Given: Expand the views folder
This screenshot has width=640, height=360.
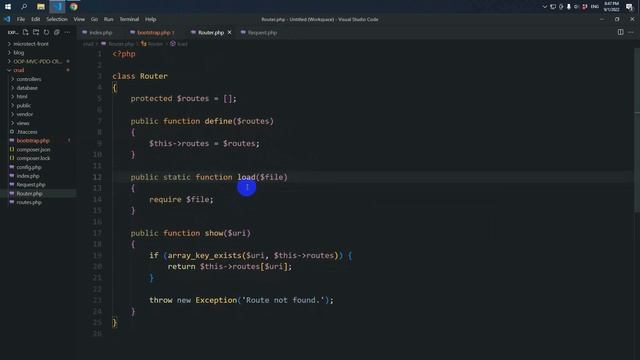Looking at the screenshot, I should point(23,123).
